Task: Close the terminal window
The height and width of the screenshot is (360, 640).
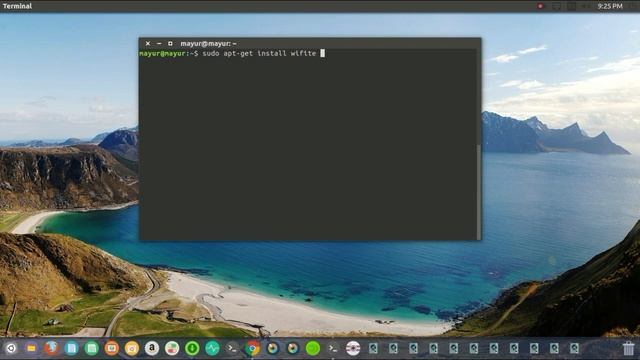Action: click(148, 44)
